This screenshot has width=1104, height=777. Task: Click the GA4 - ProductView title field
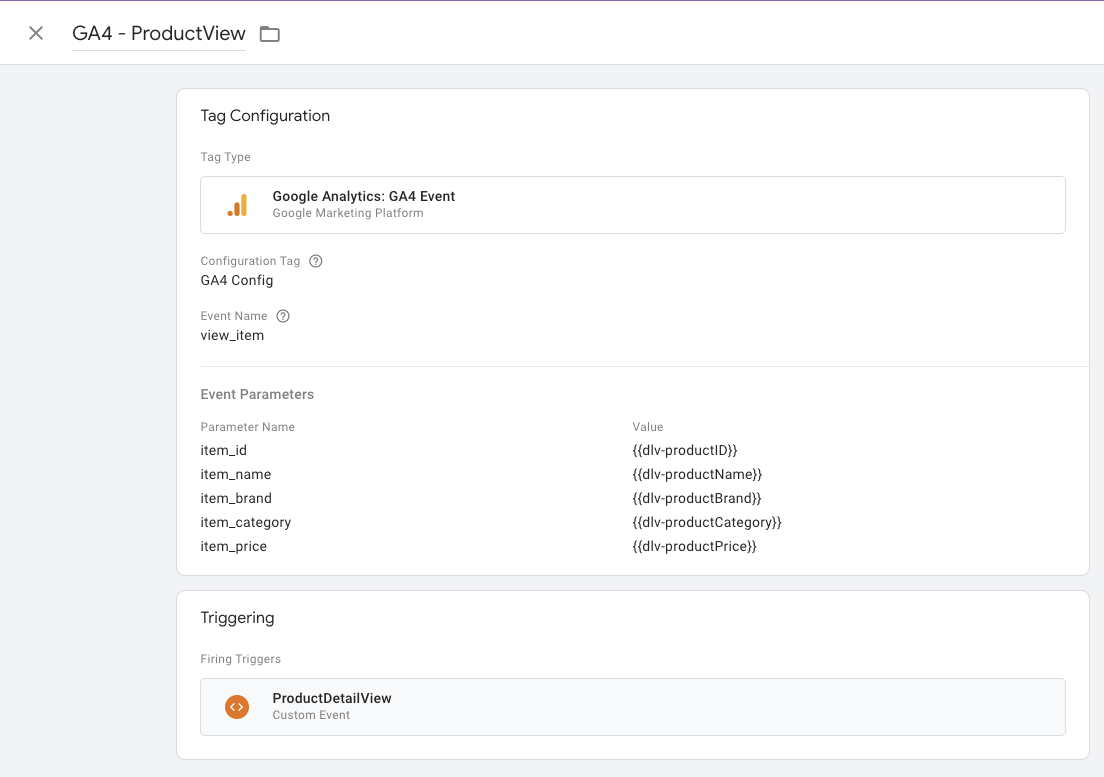tap(157, 33)
